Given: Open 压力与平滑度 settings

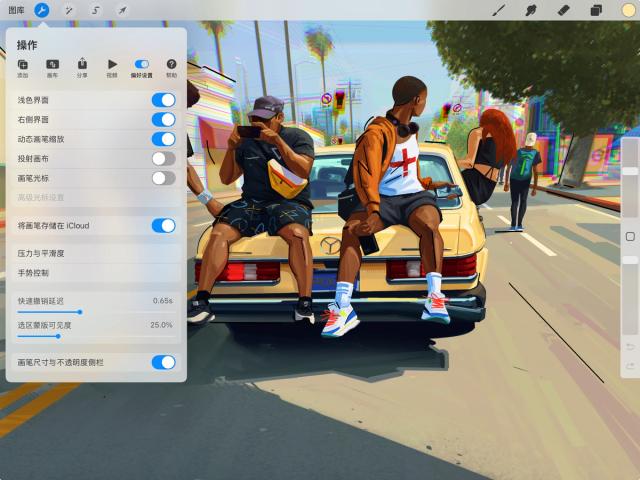Looking at the screenshot, I should 96,253.
